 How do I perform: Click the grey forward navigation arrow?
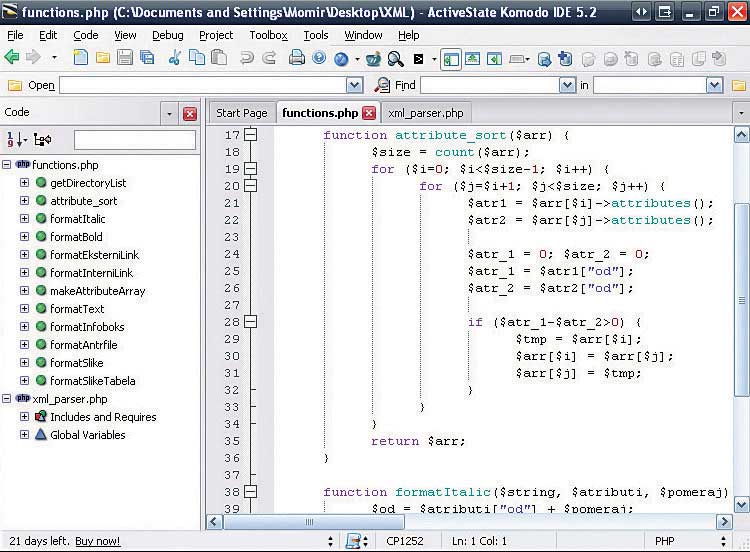tap(33, 58)
